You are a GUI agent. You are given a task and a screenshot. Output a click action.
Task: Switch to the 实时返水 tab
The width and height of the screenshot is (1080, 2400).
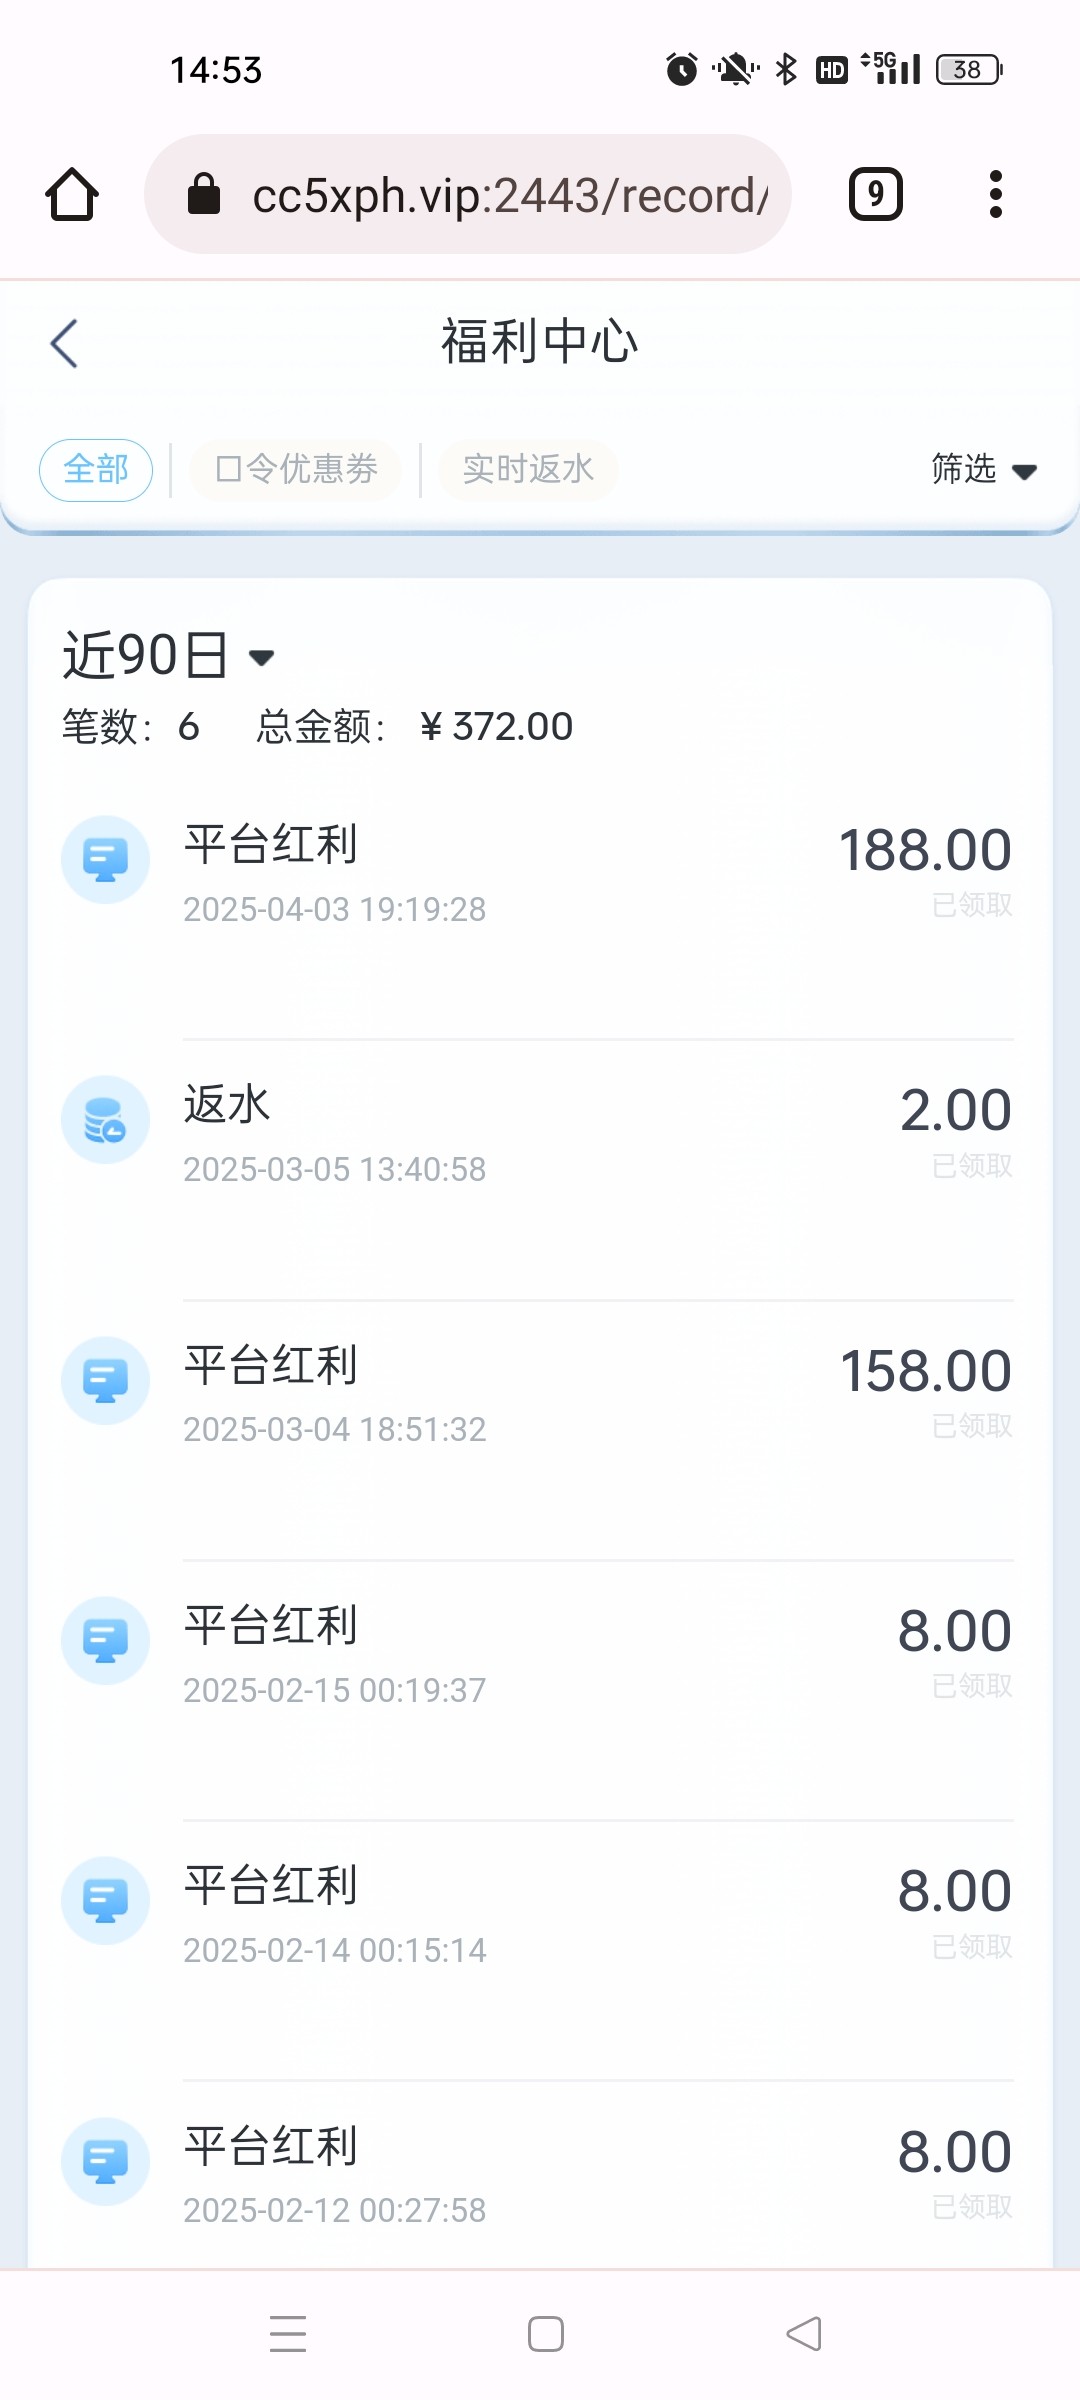pos(528,469)
